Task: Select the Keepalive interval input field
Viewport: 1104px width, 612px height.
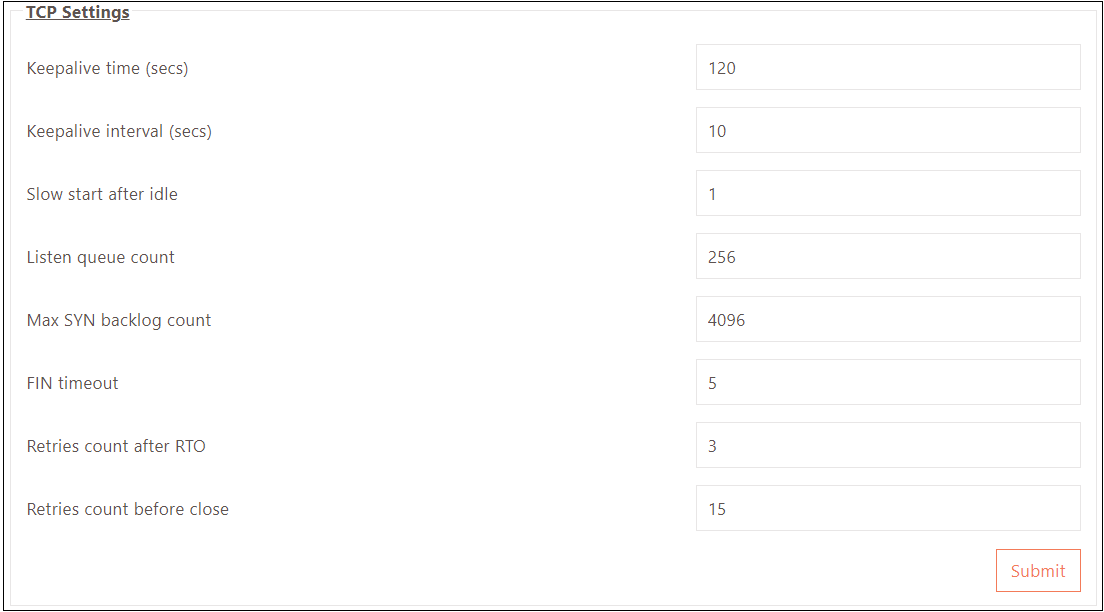Action: tap(887, 131)
